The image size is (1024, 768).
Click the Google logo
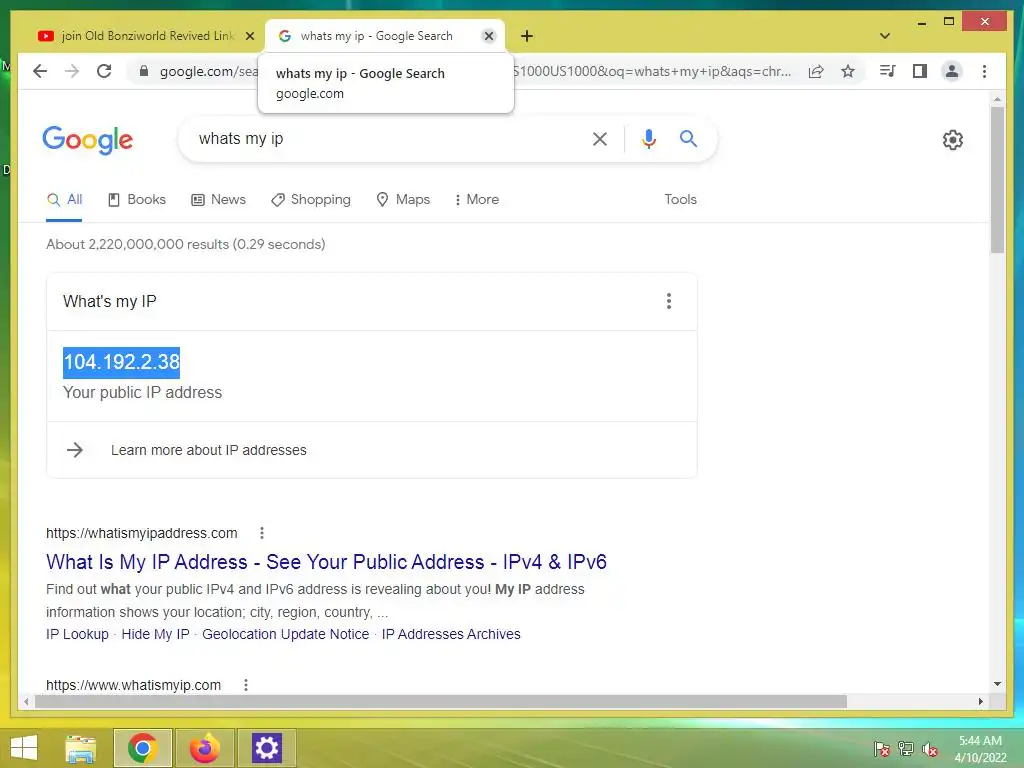coord(88,140)
